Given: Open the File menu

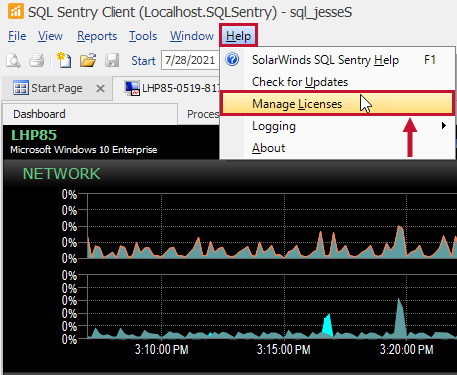Looking at the screenshot, I should [x=17, y=36].
